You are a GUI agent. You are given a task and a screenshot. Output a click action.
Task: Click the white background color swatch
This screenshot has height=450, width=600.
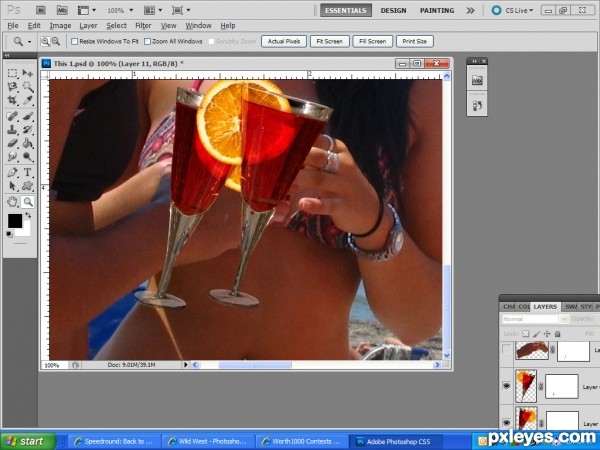[24, 231]
